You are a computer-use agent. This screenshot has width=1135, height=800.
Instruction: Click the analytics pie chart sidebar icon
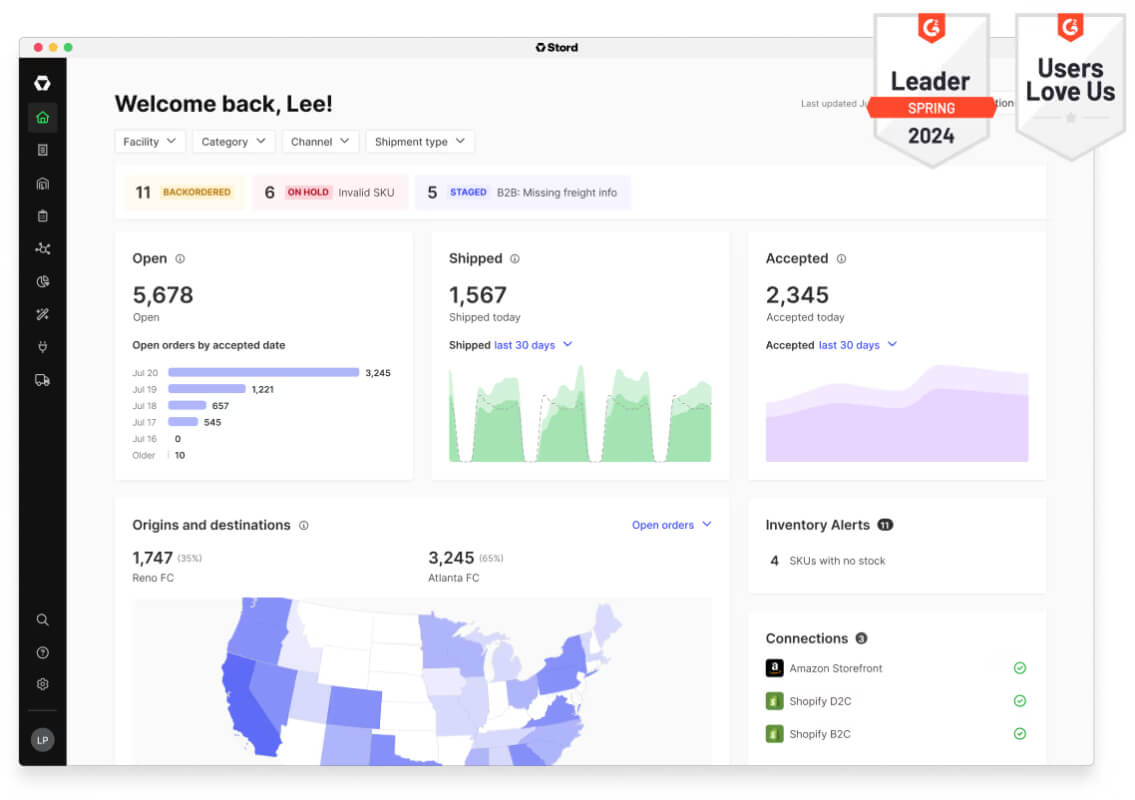[43, 282]
